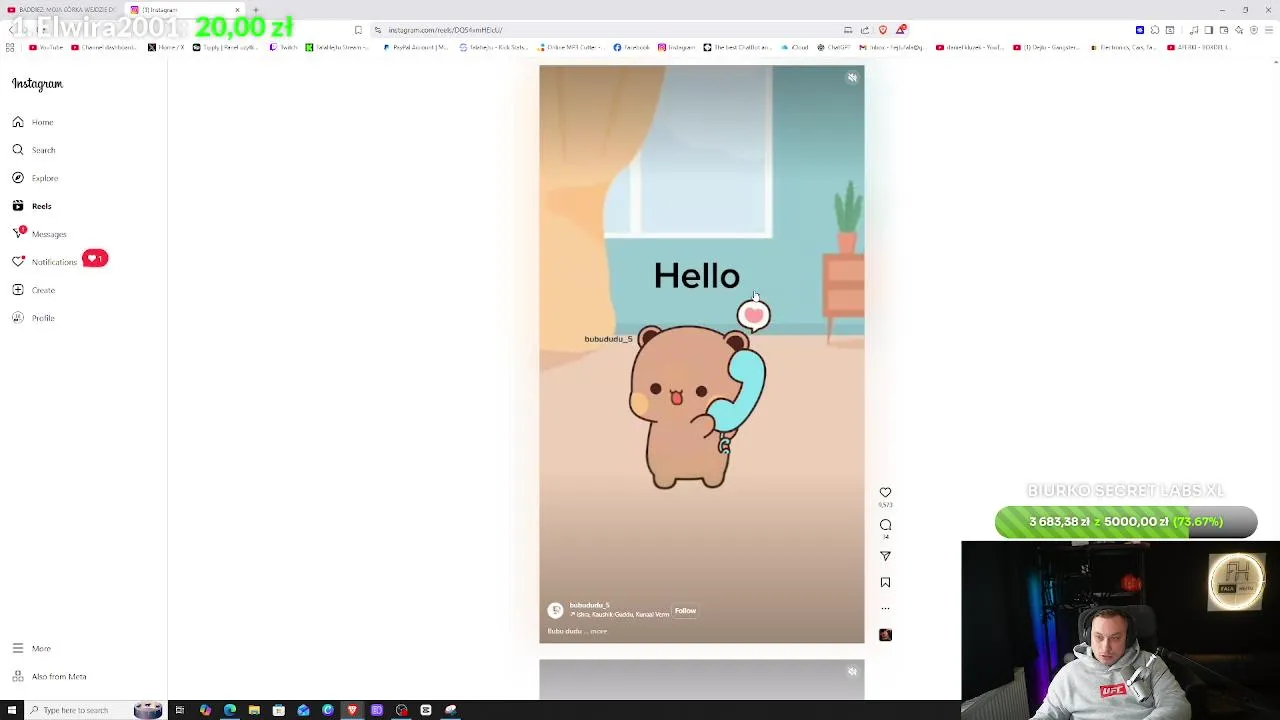Viewport: 1280px width, 720px height.
Task: Open the reel's audio thumbnail
Action: [885, 634]
